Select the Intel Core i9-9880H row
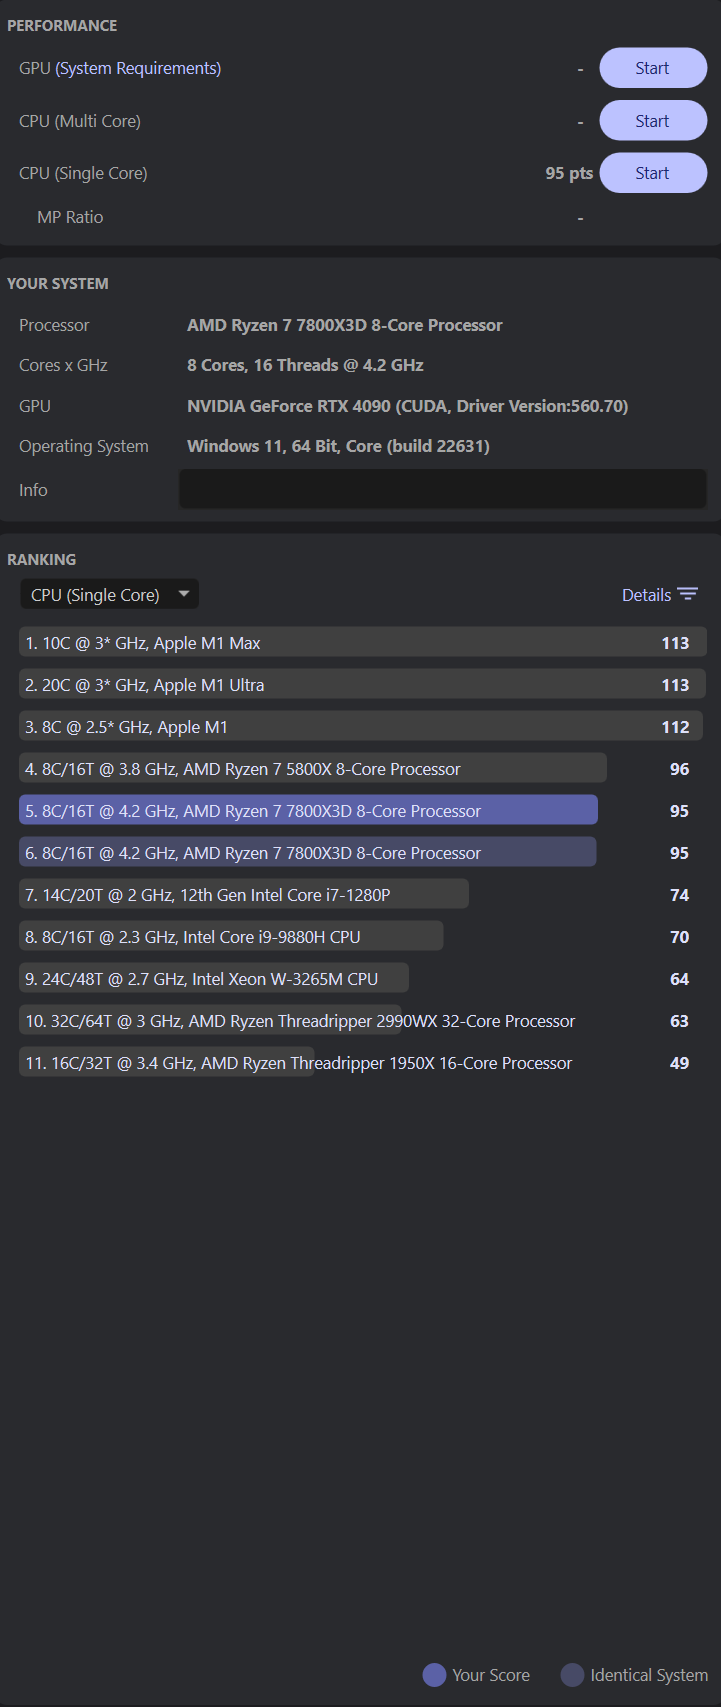Screen dimensions: 721x1707 coord(362,937)
